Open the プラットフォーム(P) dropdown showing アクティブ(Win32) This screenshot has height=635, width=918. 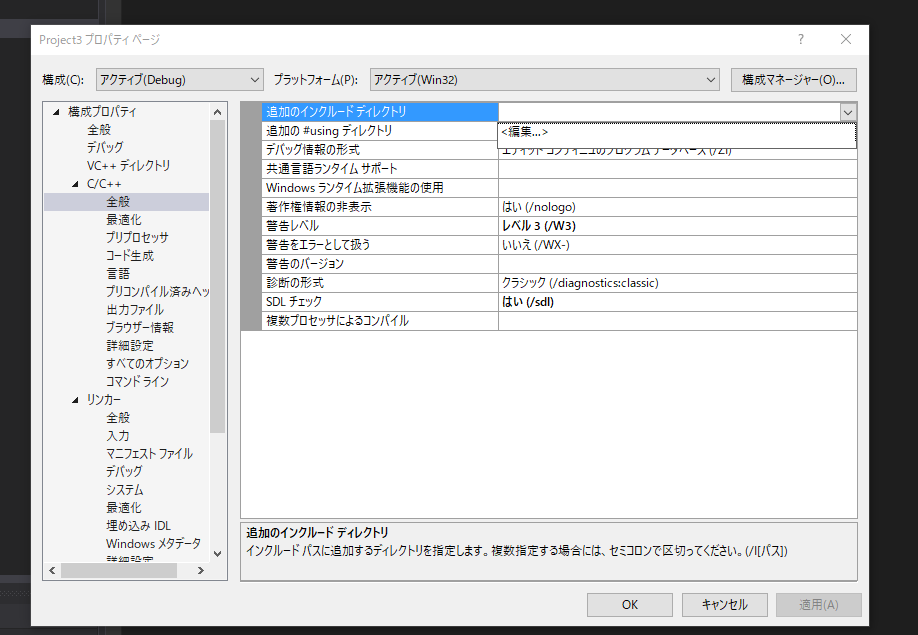tap(712, 79)
